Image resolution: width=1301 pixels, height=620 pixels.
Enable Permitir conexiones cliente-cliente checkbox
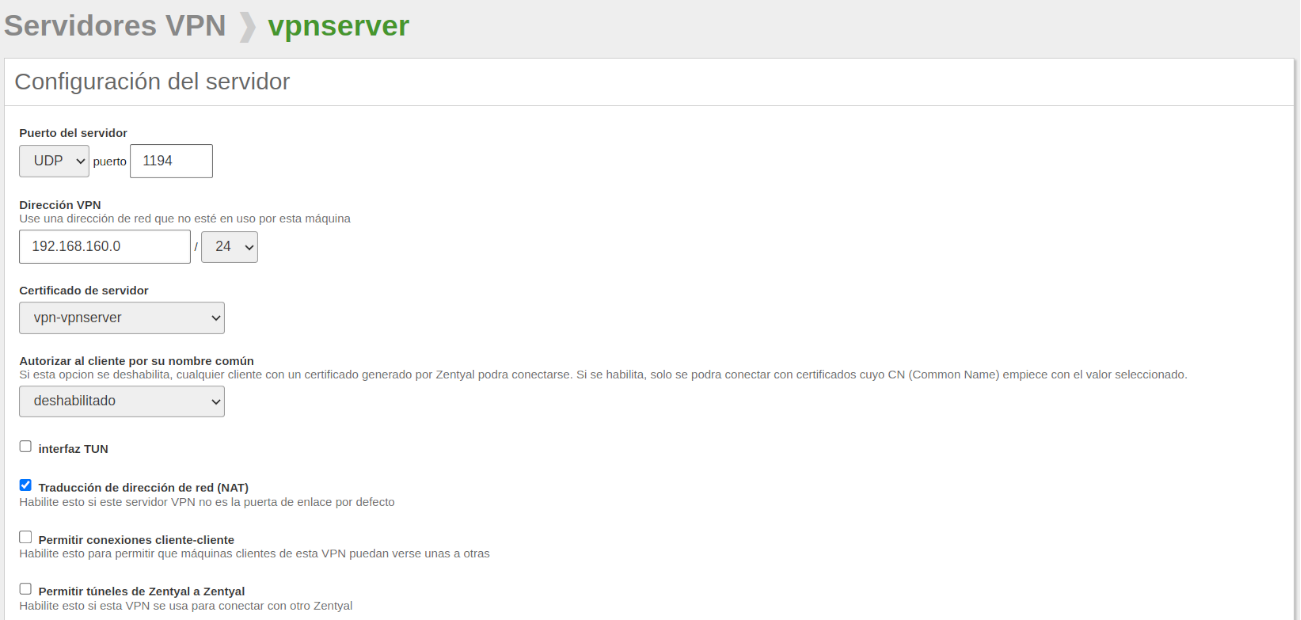26,538
